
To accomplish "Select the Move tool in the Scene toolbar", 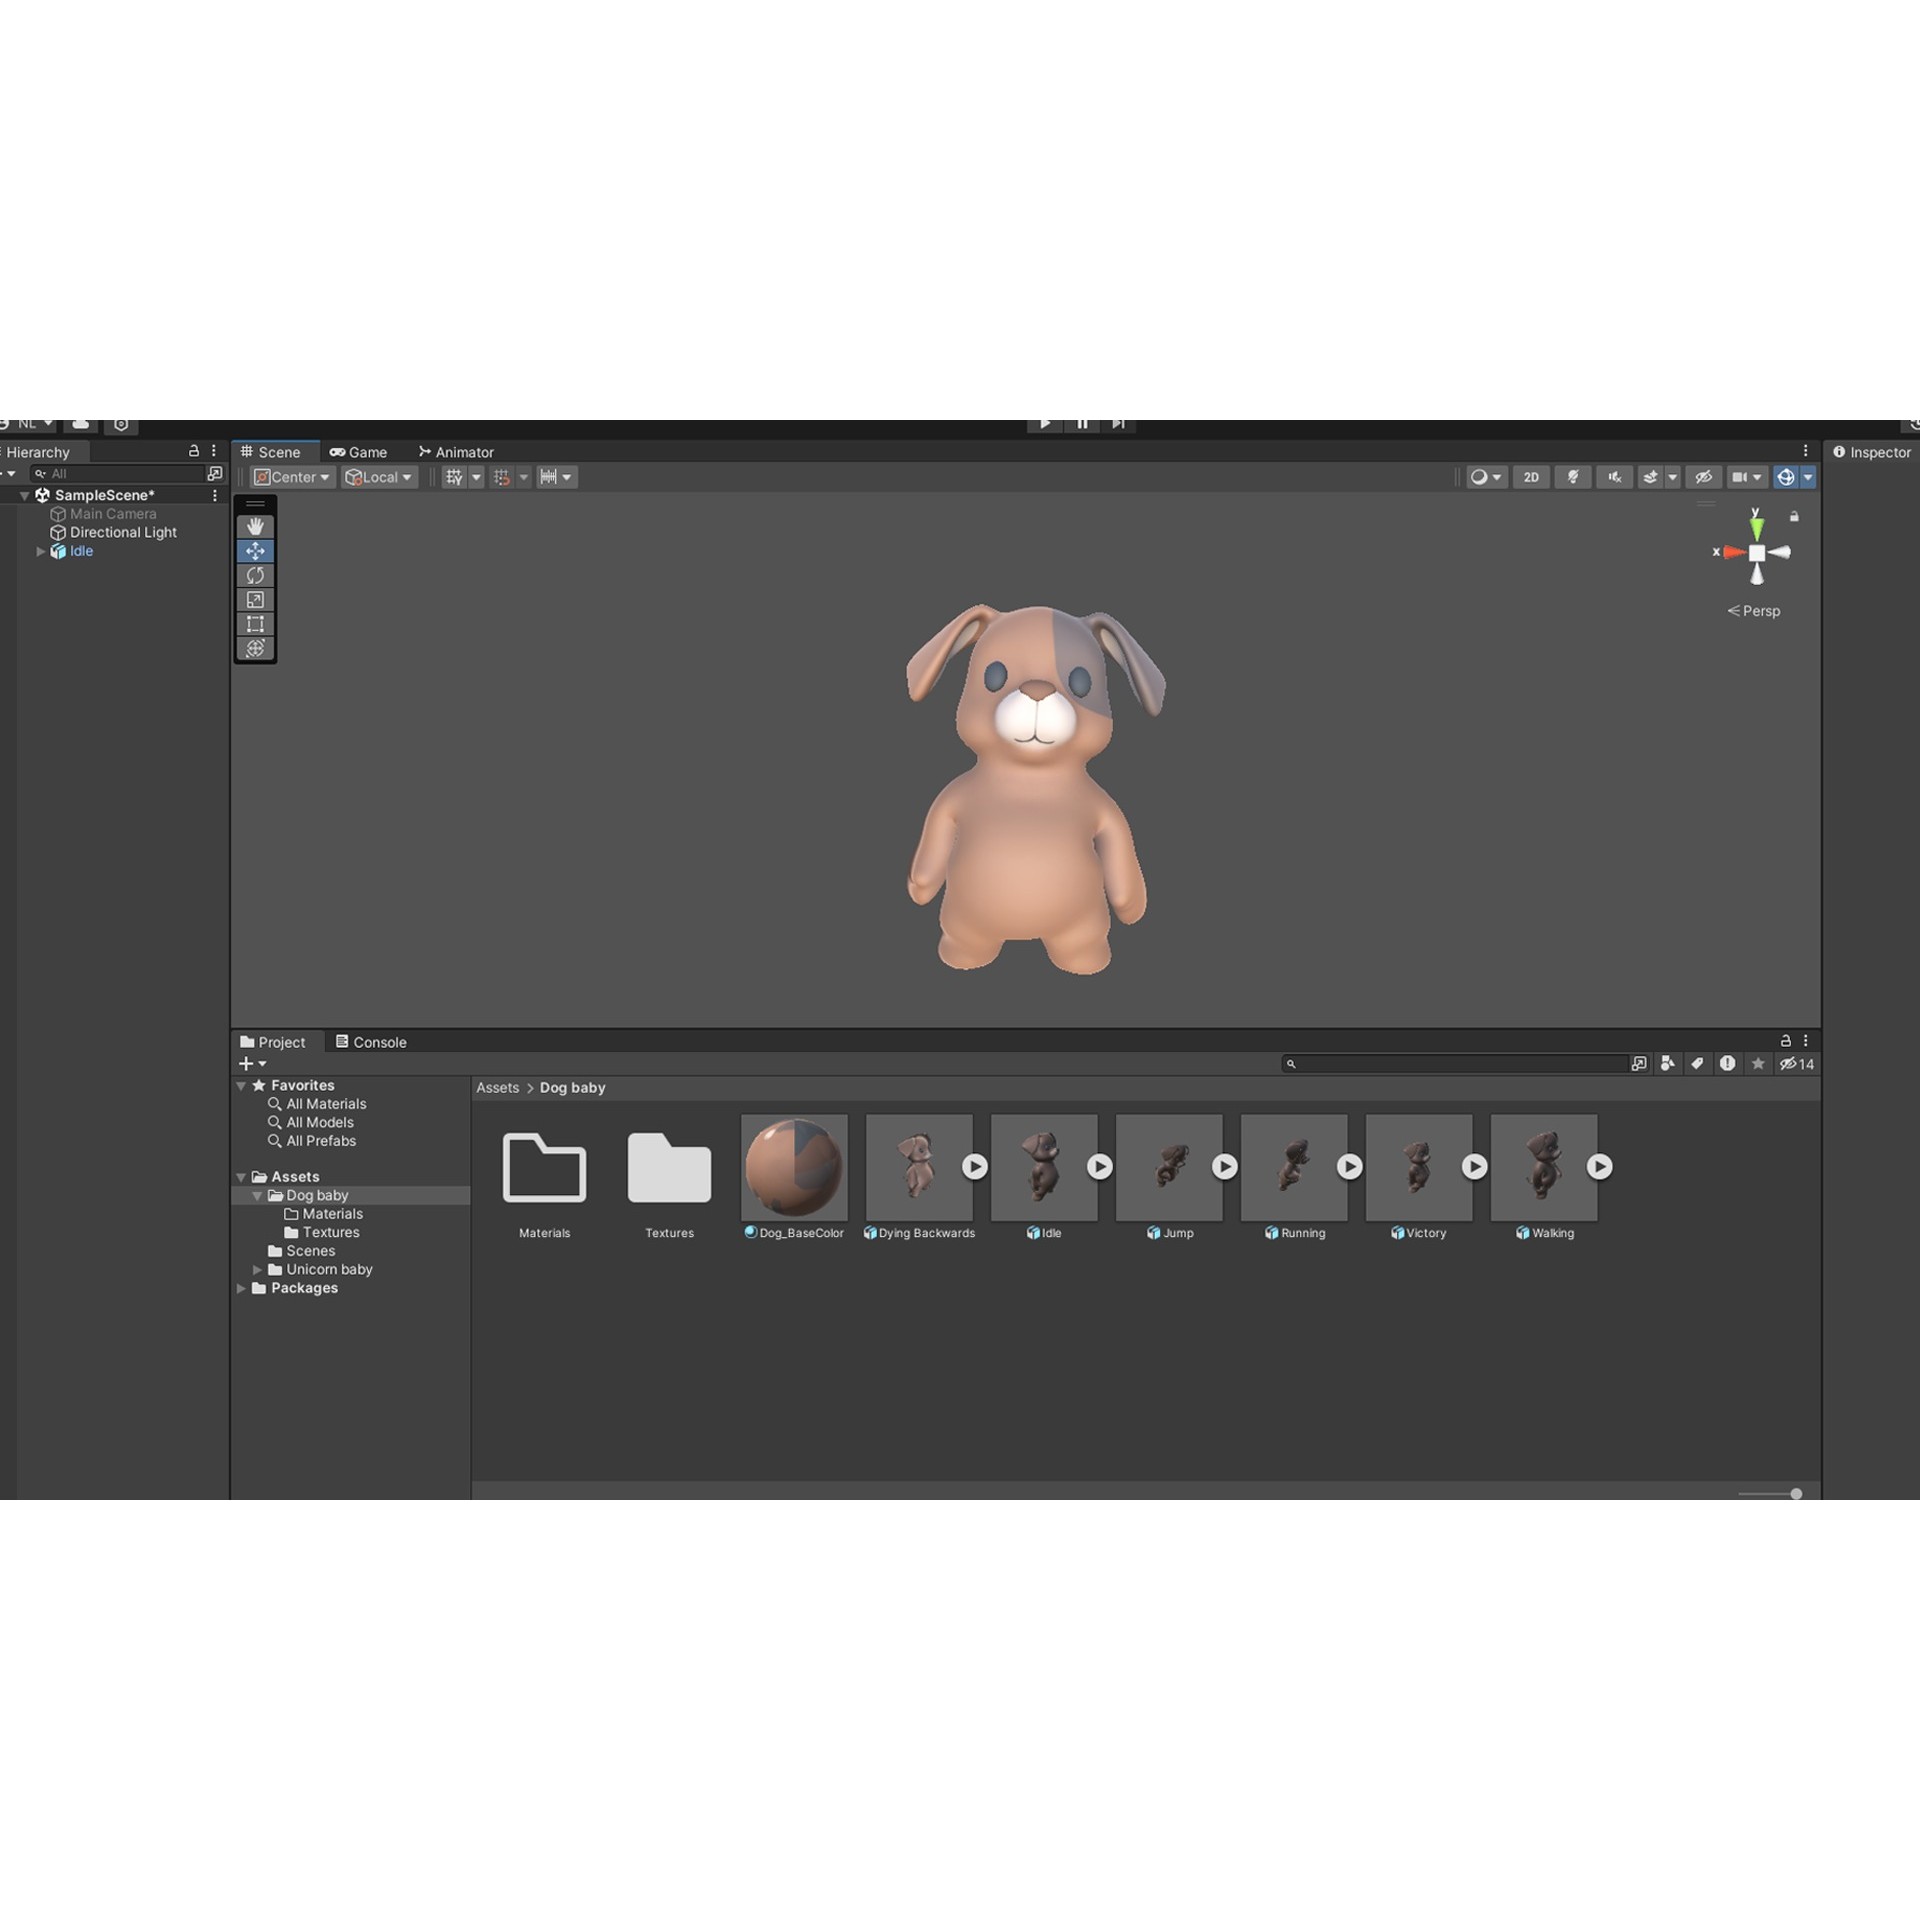I will tap(255, 551).
